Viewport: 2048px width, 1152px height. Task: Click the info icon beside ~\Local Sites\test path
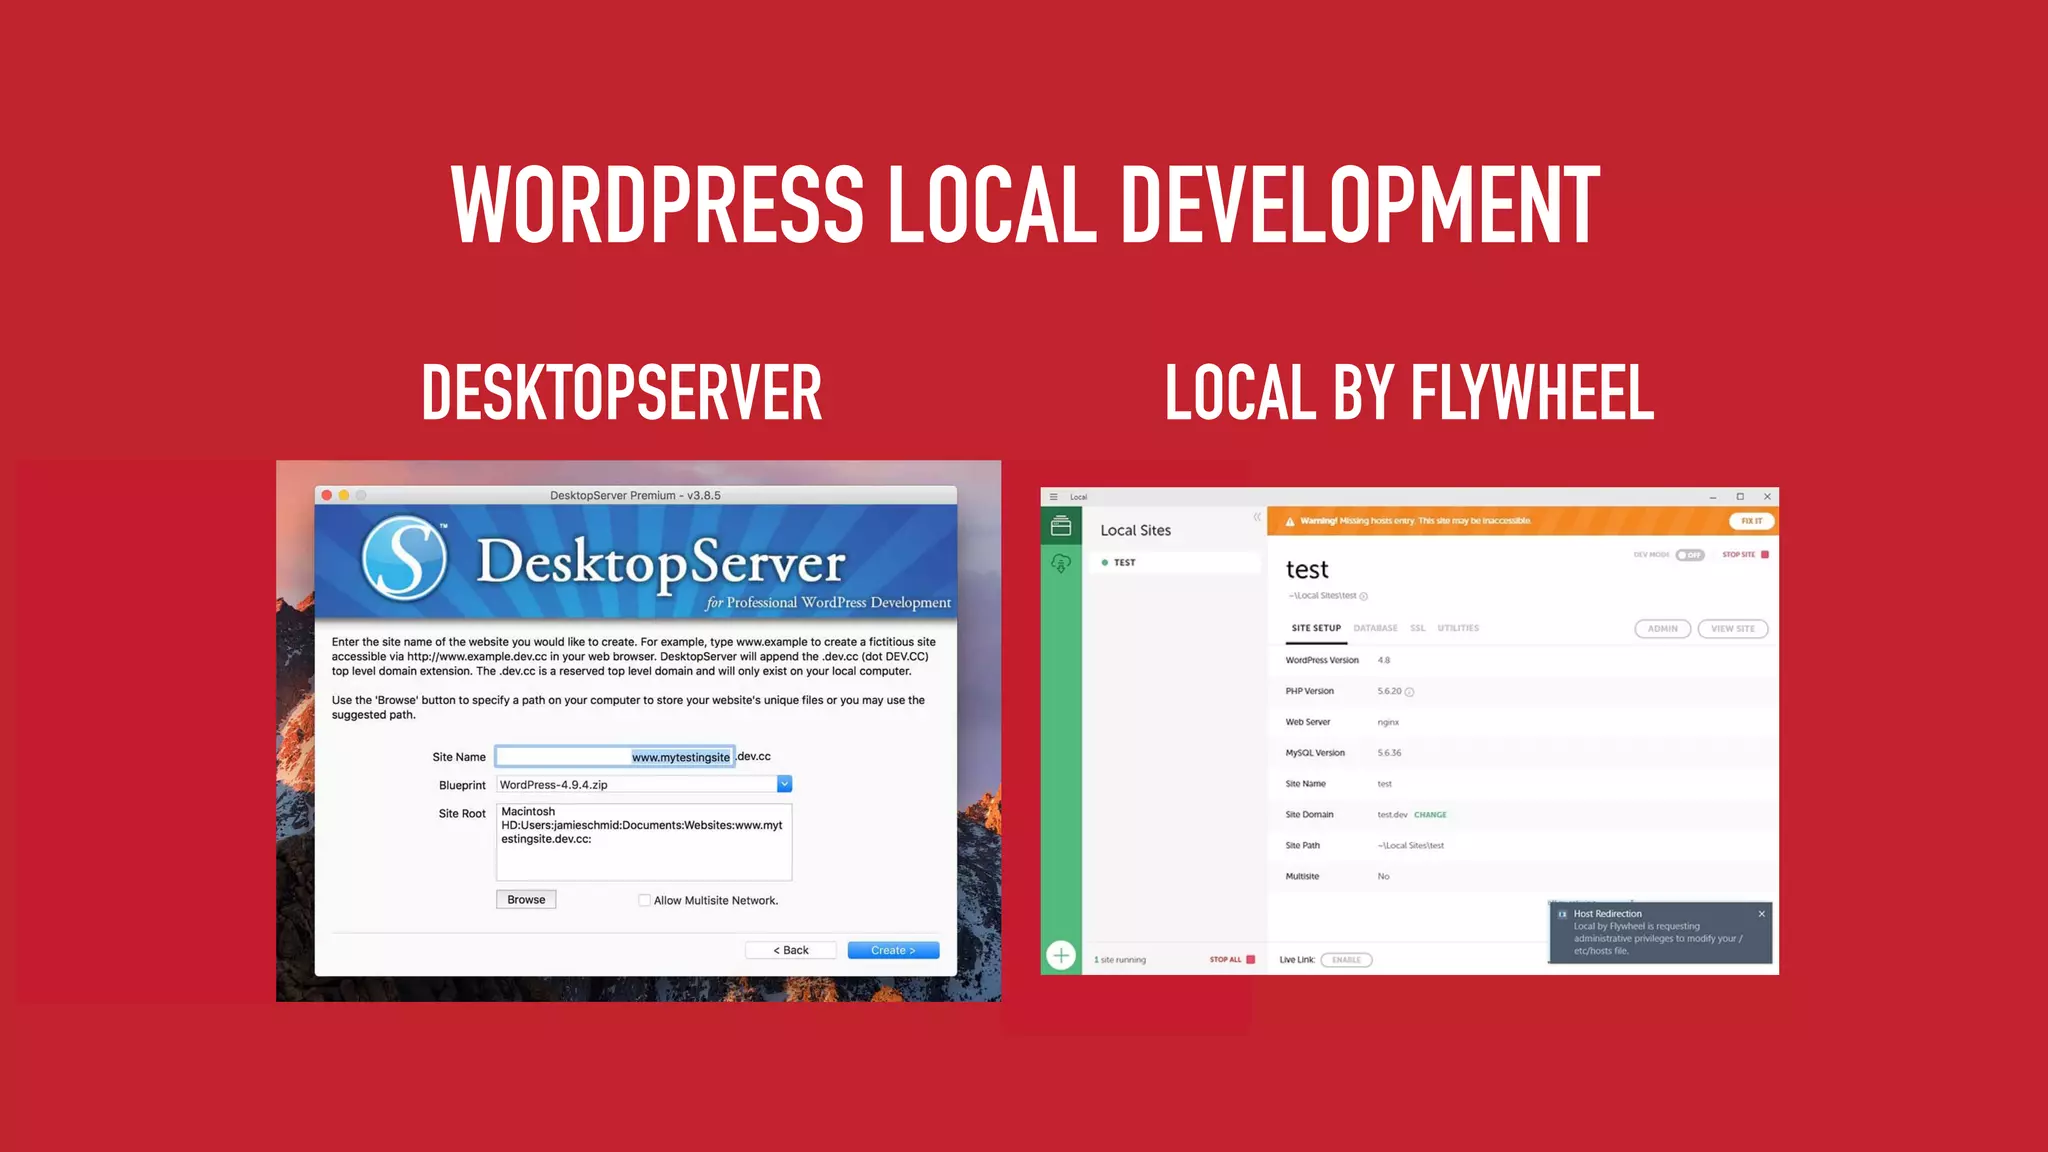pyautogui.click(x=1363, y=596)
